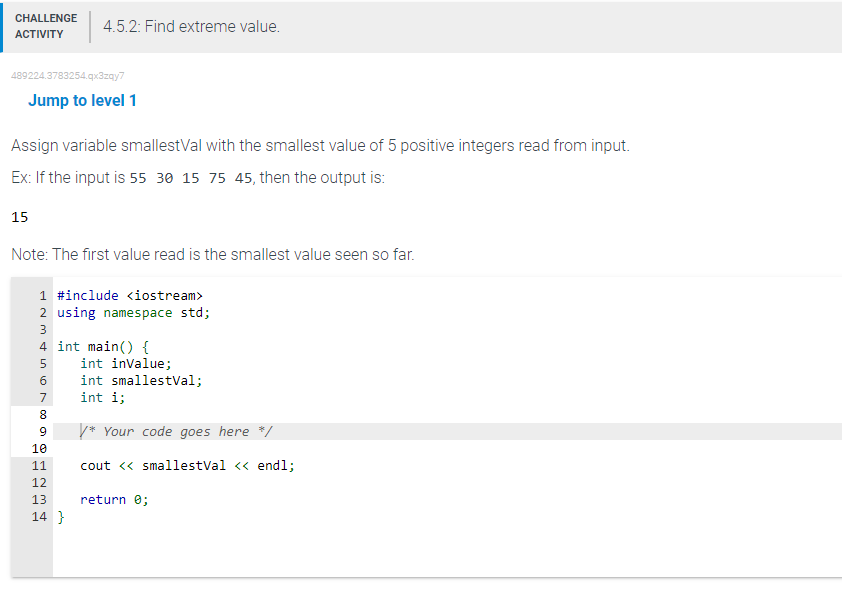842x594 pixels.
Task: Click the 'CHALLENGE ACTIVITY' header label
Action: (46, 26)
